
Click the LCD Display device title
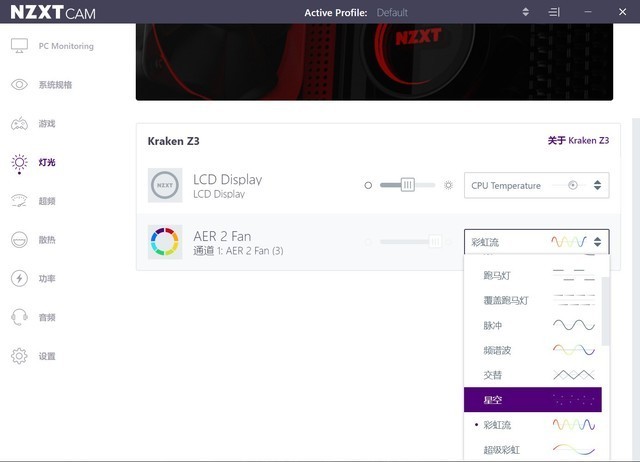click(x=227, y=179)
